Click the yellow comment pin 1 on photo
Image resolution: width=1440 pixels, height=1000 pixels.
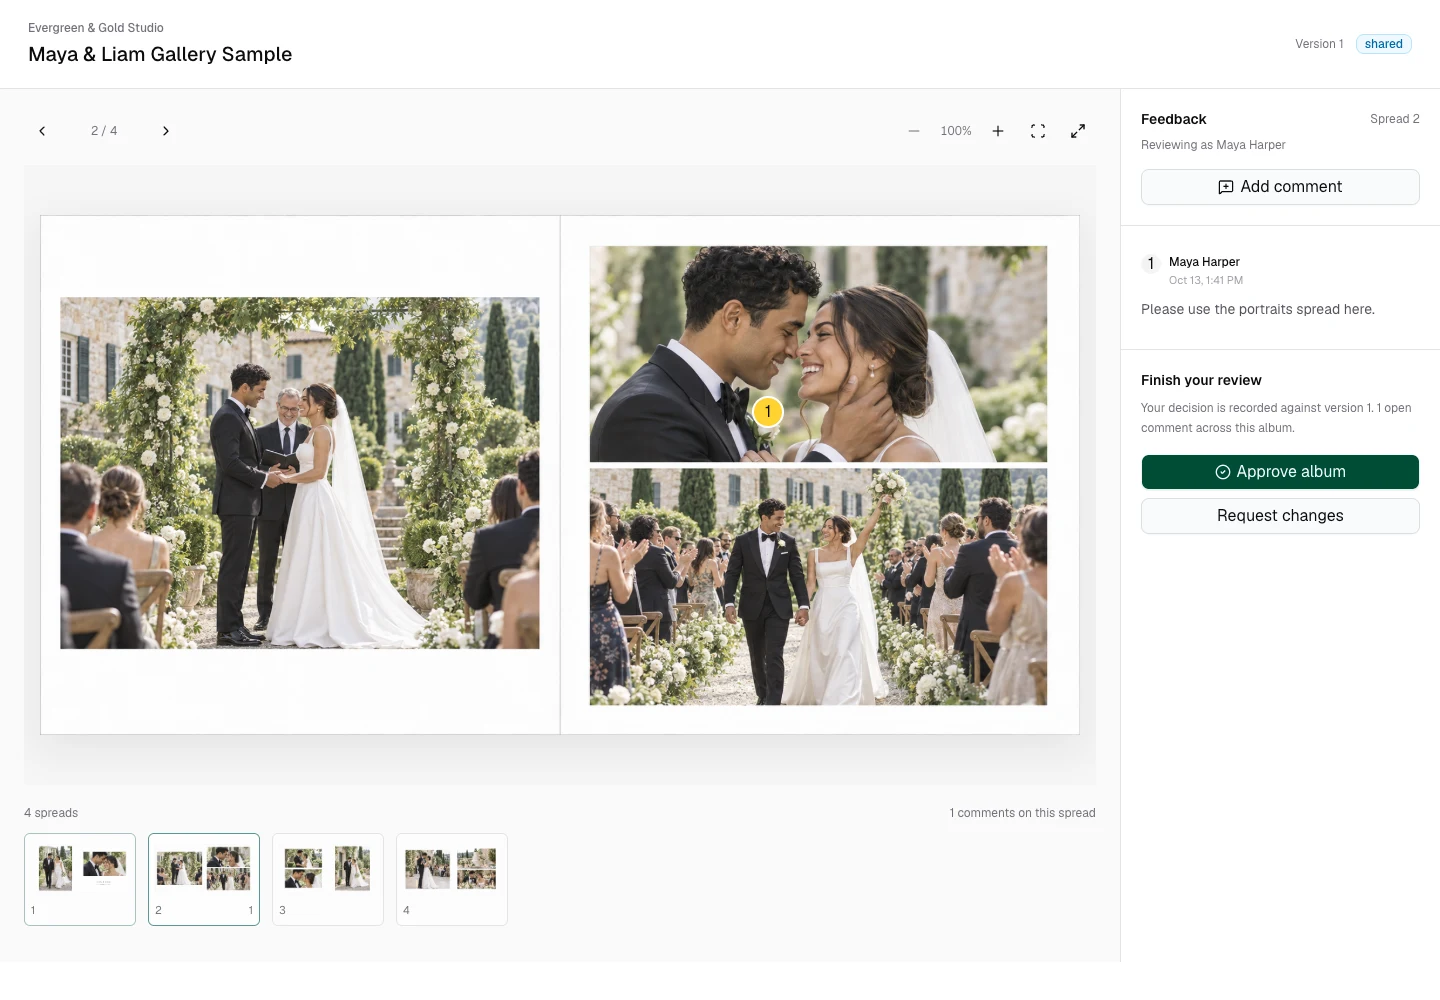click(768, 411)
